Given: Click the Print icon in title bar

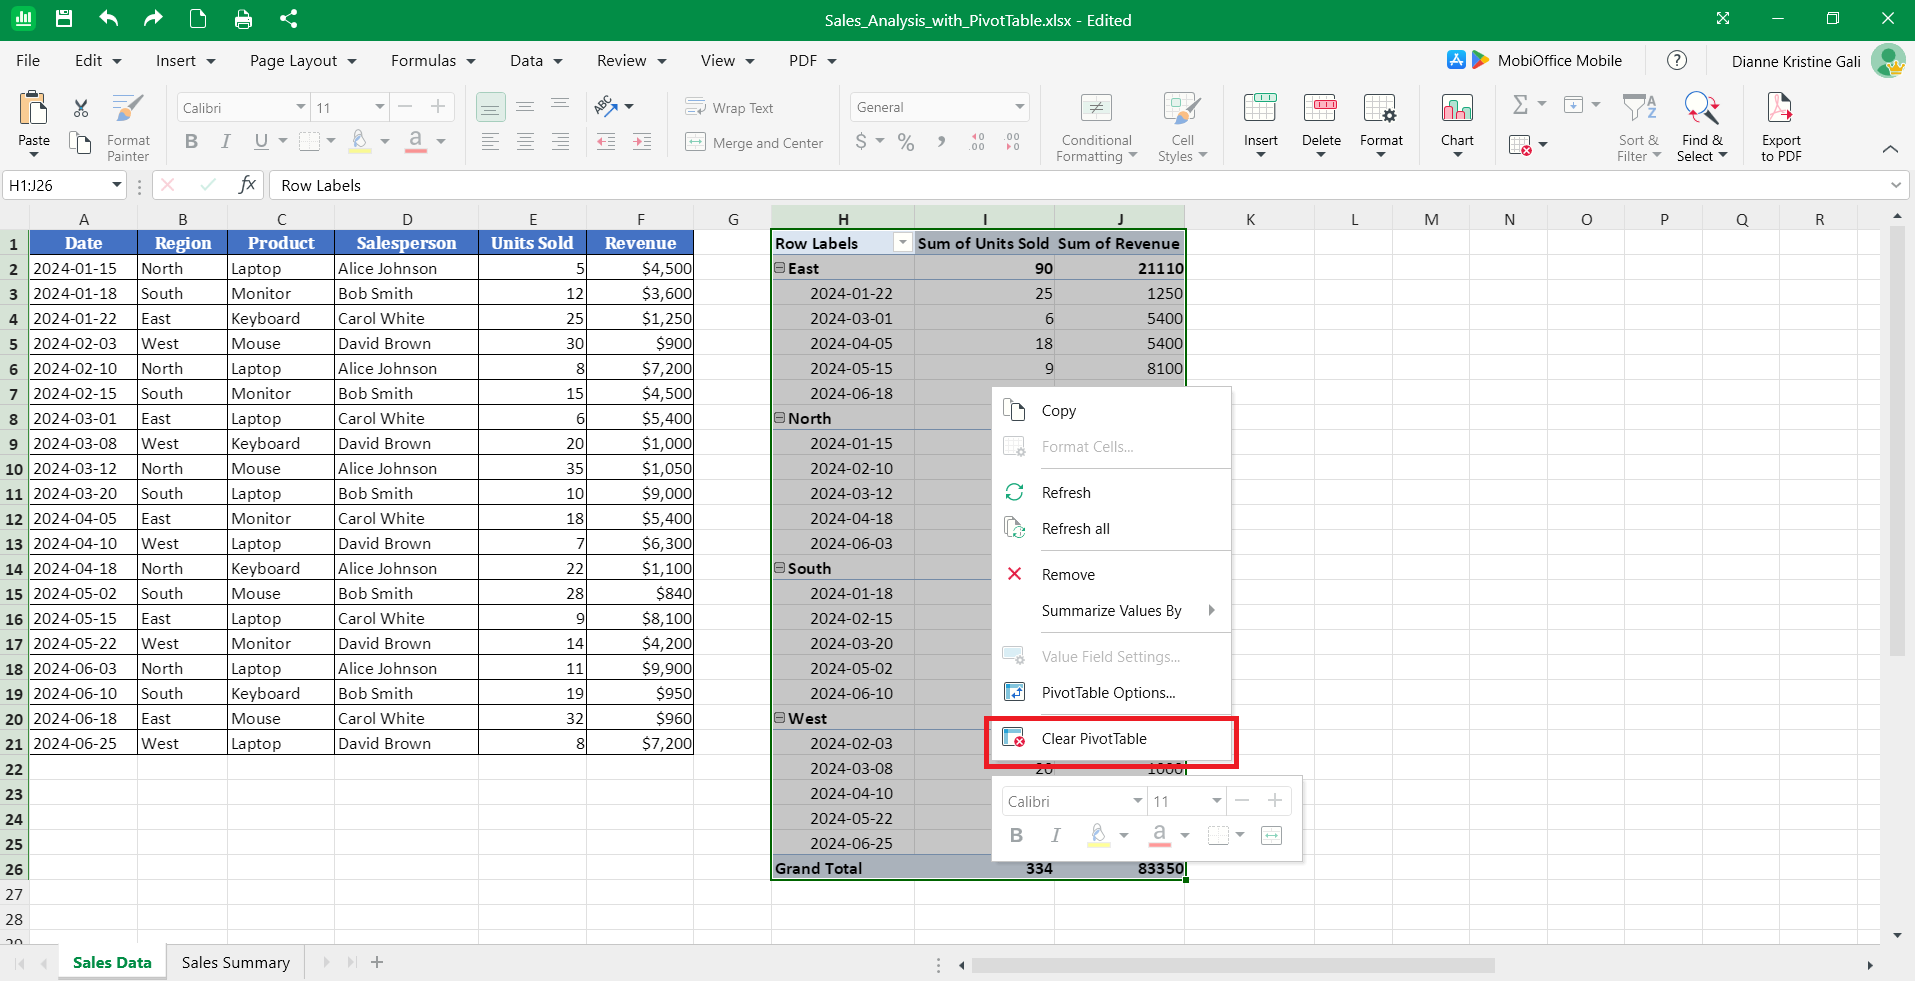Looking at the screenshot, I should (243, 19).
